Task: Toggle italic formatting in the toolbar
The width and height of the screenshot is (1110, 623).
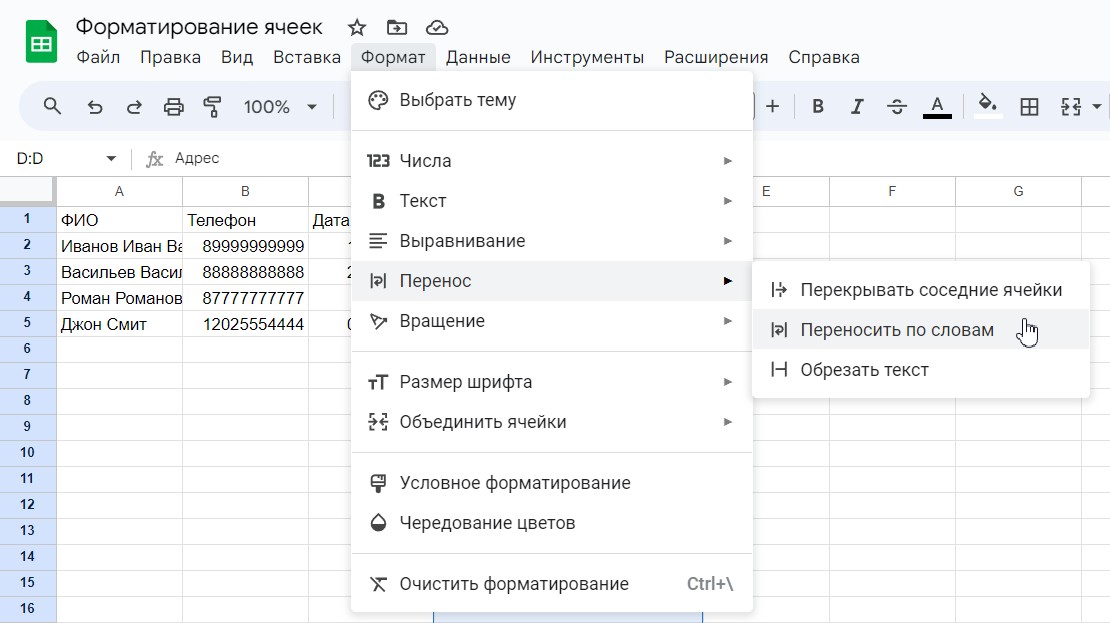Action: [857, 106]
